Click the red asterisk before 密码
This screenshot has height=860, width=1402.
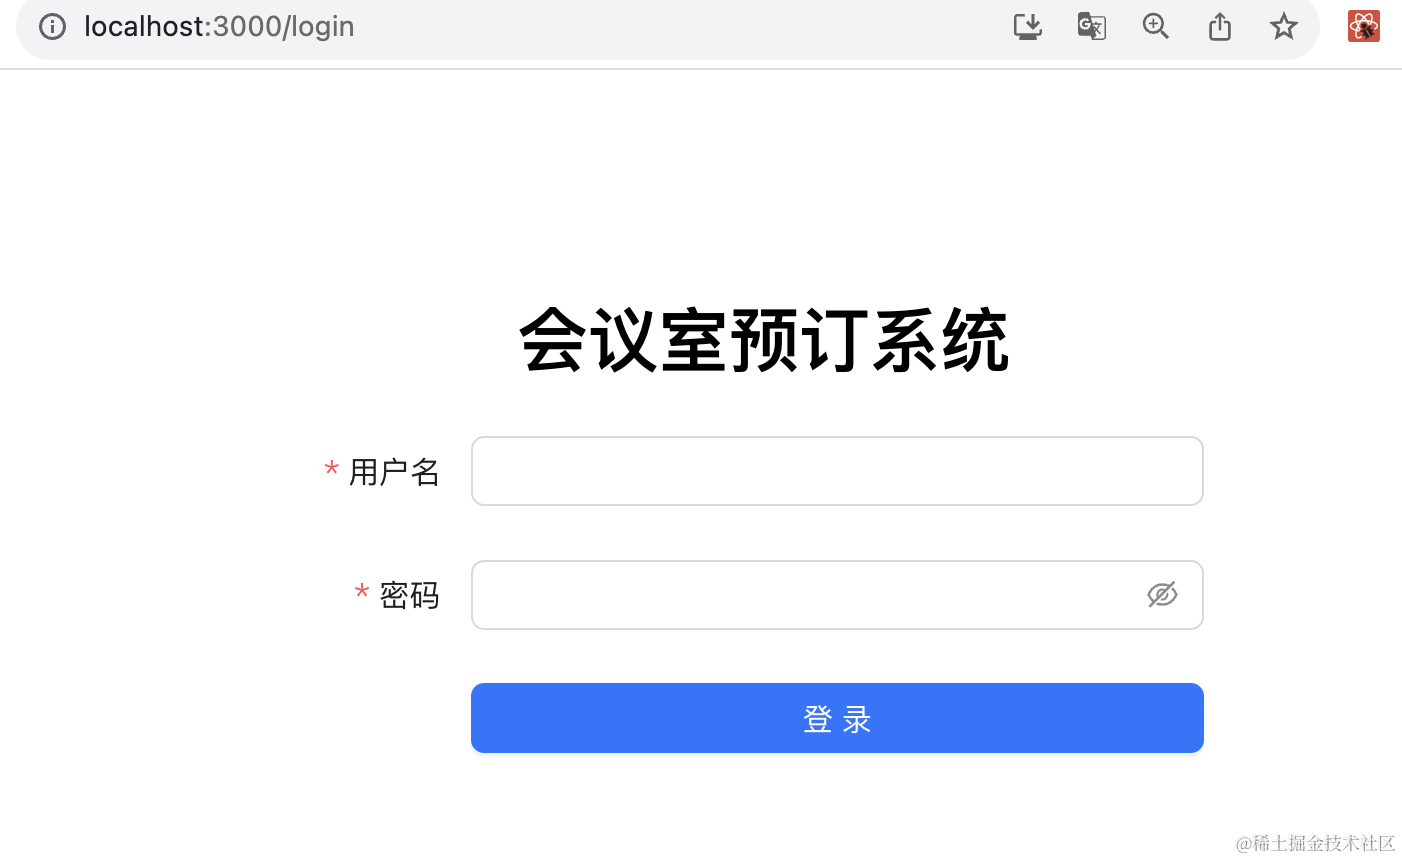coord(362,594)
